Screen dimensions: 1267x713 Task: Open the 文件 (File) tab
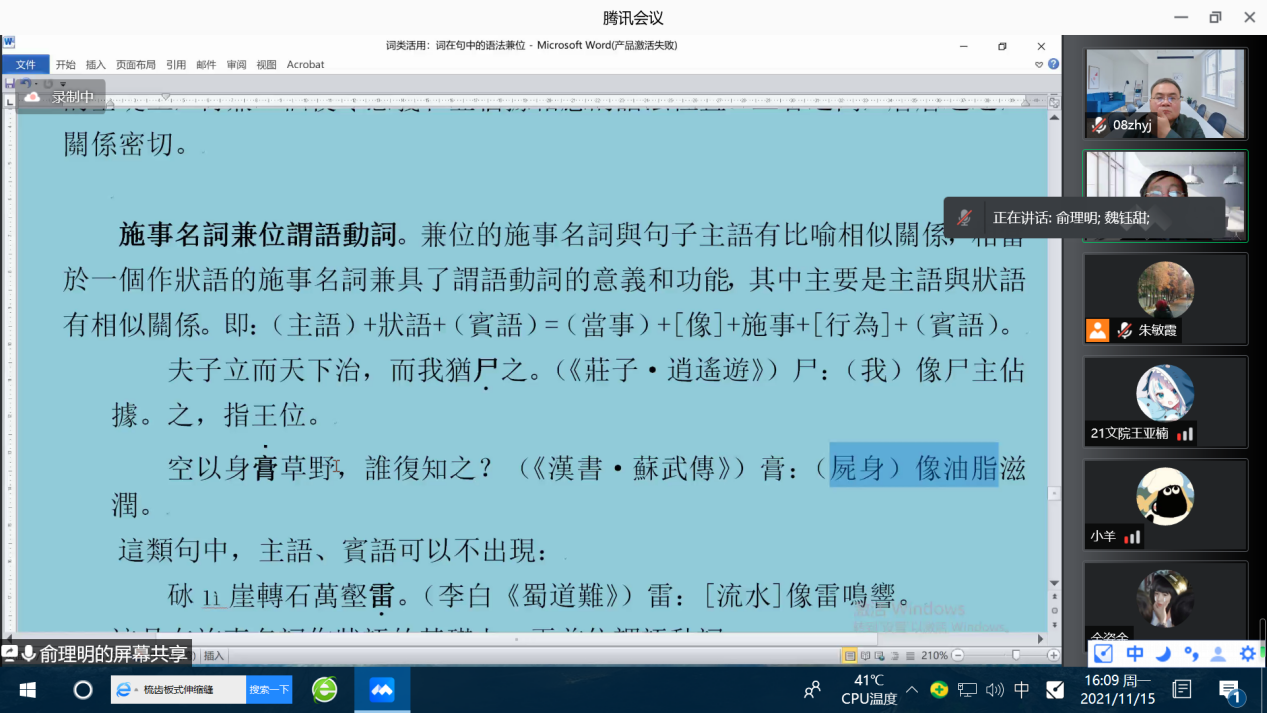click(x=25, y=64)
